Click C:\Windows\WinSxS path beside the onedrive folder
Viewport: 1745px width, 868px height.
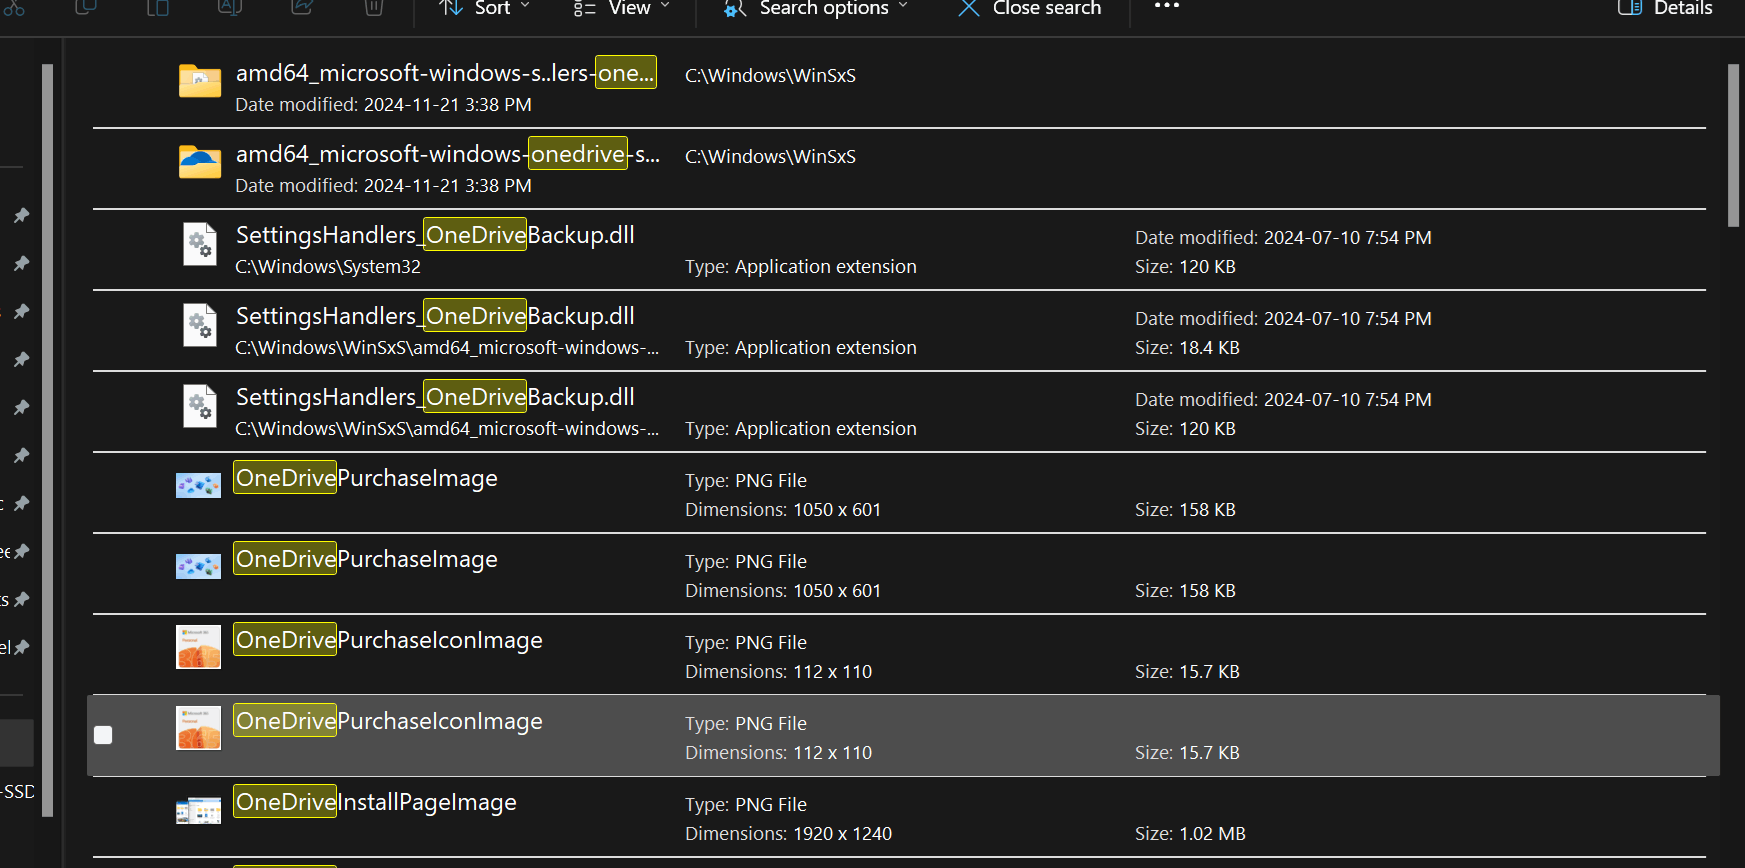click(x=770, y=157)
